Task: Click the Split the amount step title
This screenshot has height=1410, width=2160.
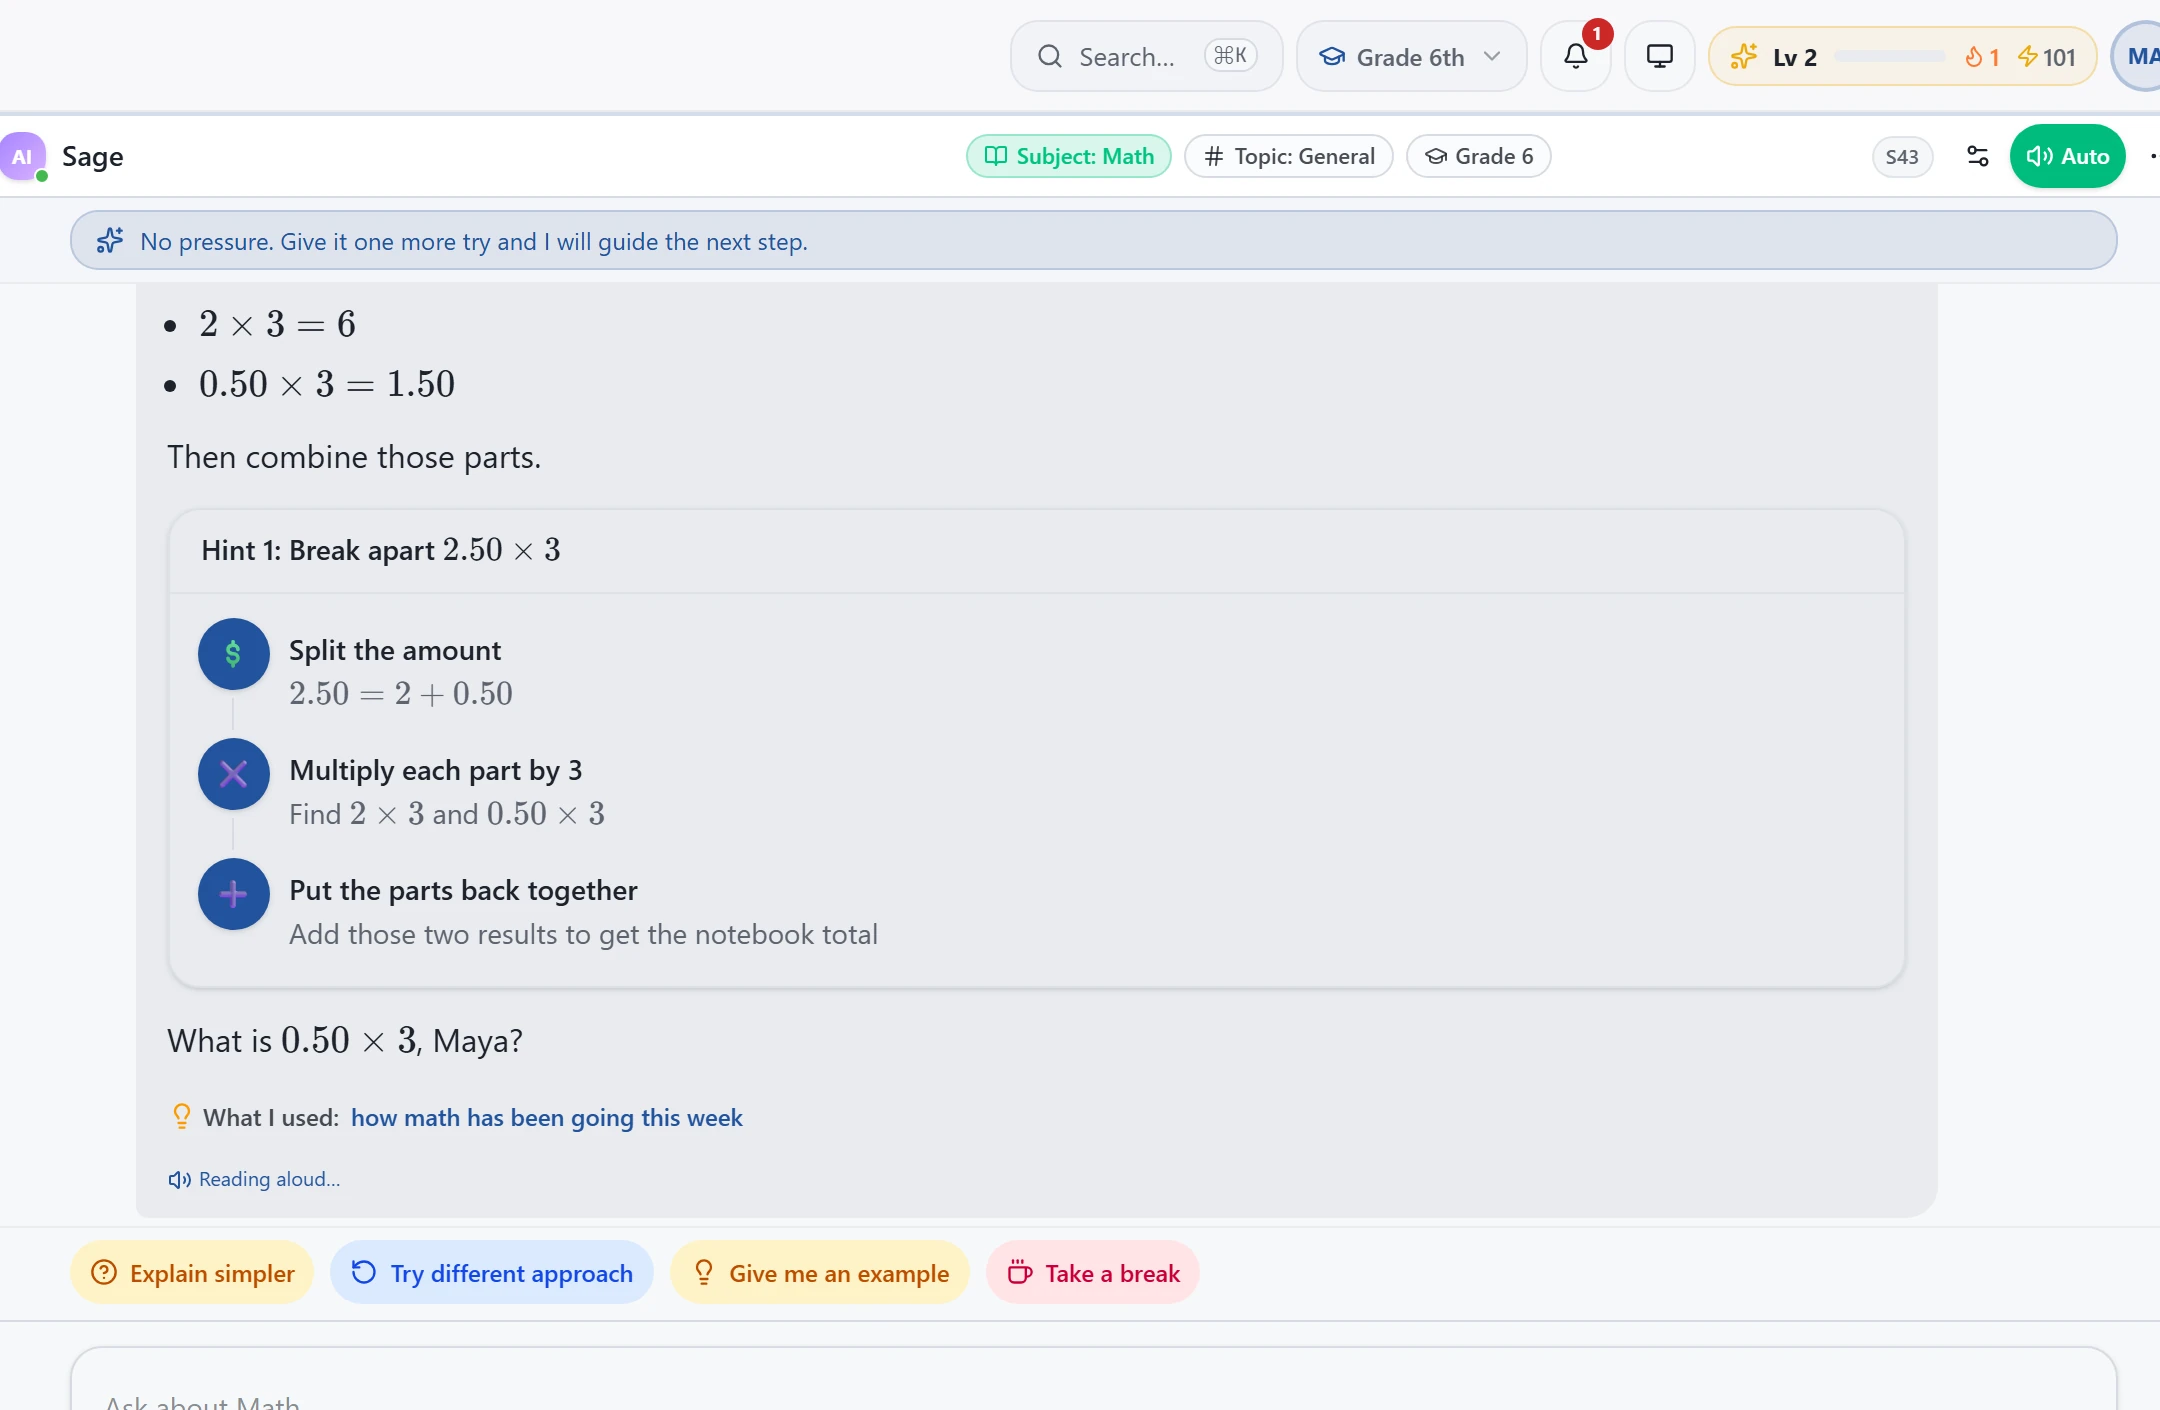Action: (395, 651)
